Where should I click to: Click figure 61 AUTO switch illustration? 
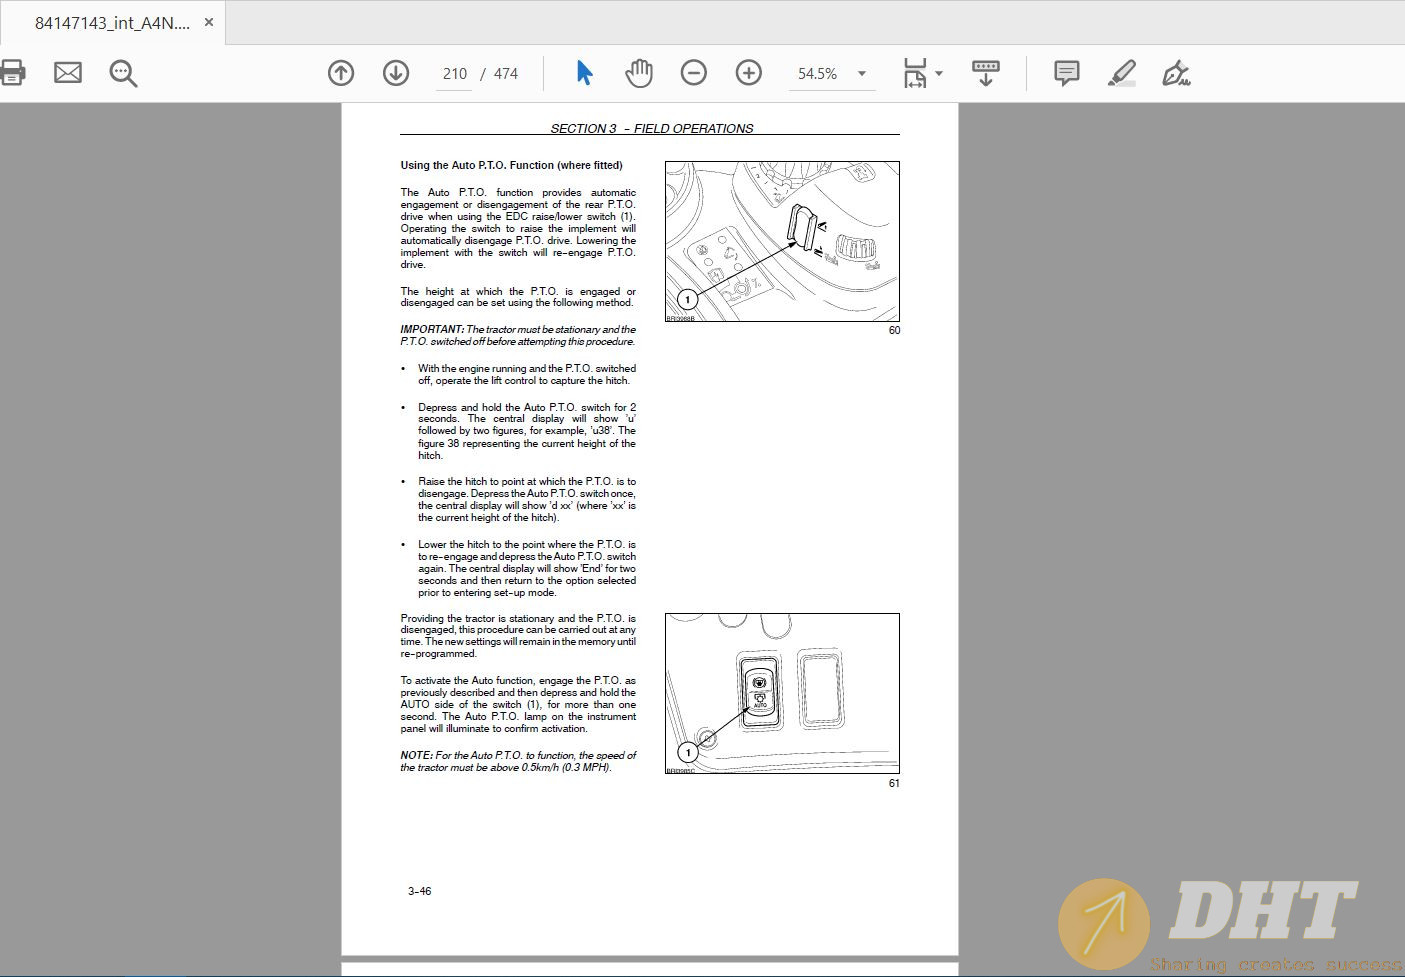(x=782, y=693)
